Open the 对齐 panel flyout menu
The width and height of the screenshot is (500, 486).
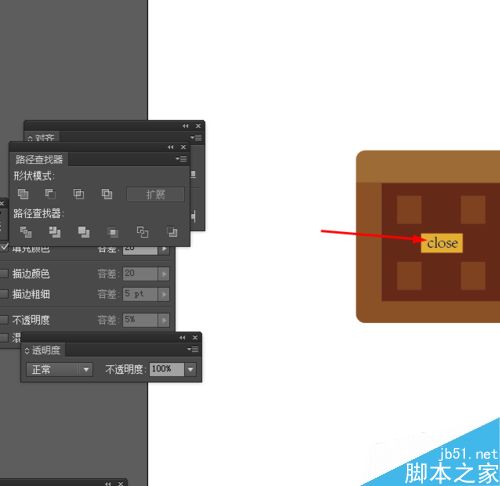pyautogui.click(x=196, y=138)
